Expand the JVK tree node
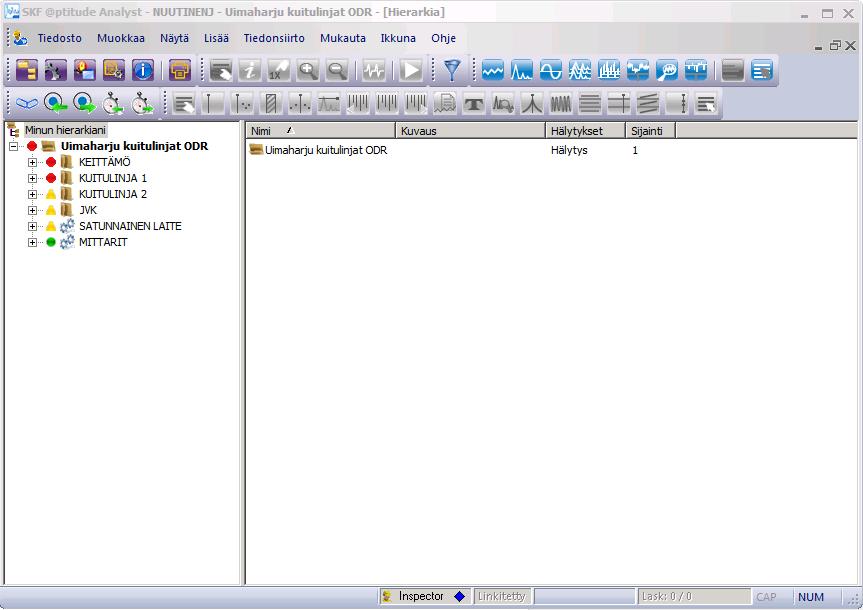Viewport: 863px width, 610px height. click(x=32, y=210)
